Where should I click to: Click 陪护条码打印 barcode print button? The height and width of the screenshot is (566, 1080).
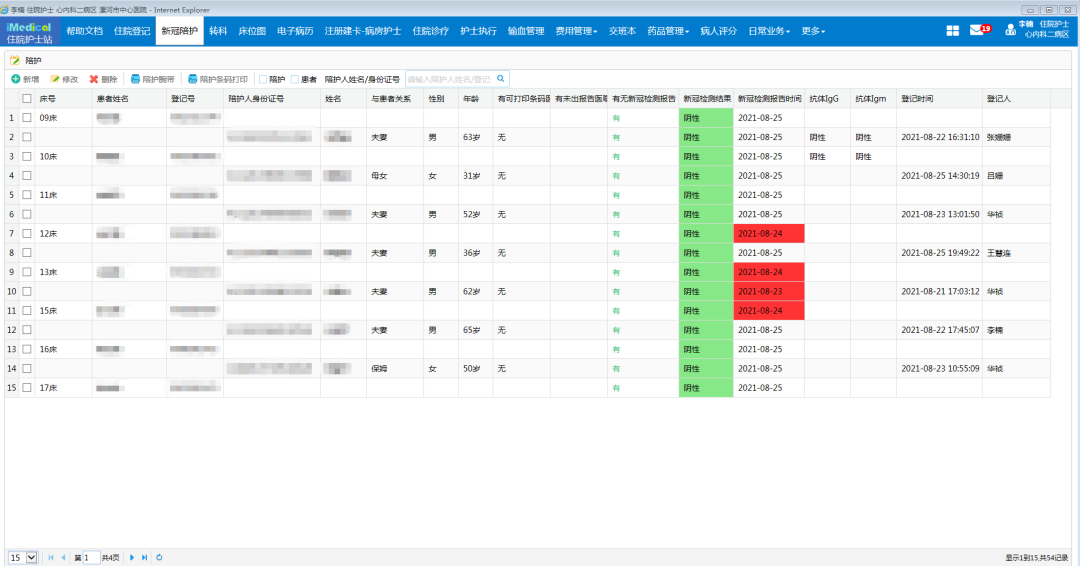click(217, 79)
